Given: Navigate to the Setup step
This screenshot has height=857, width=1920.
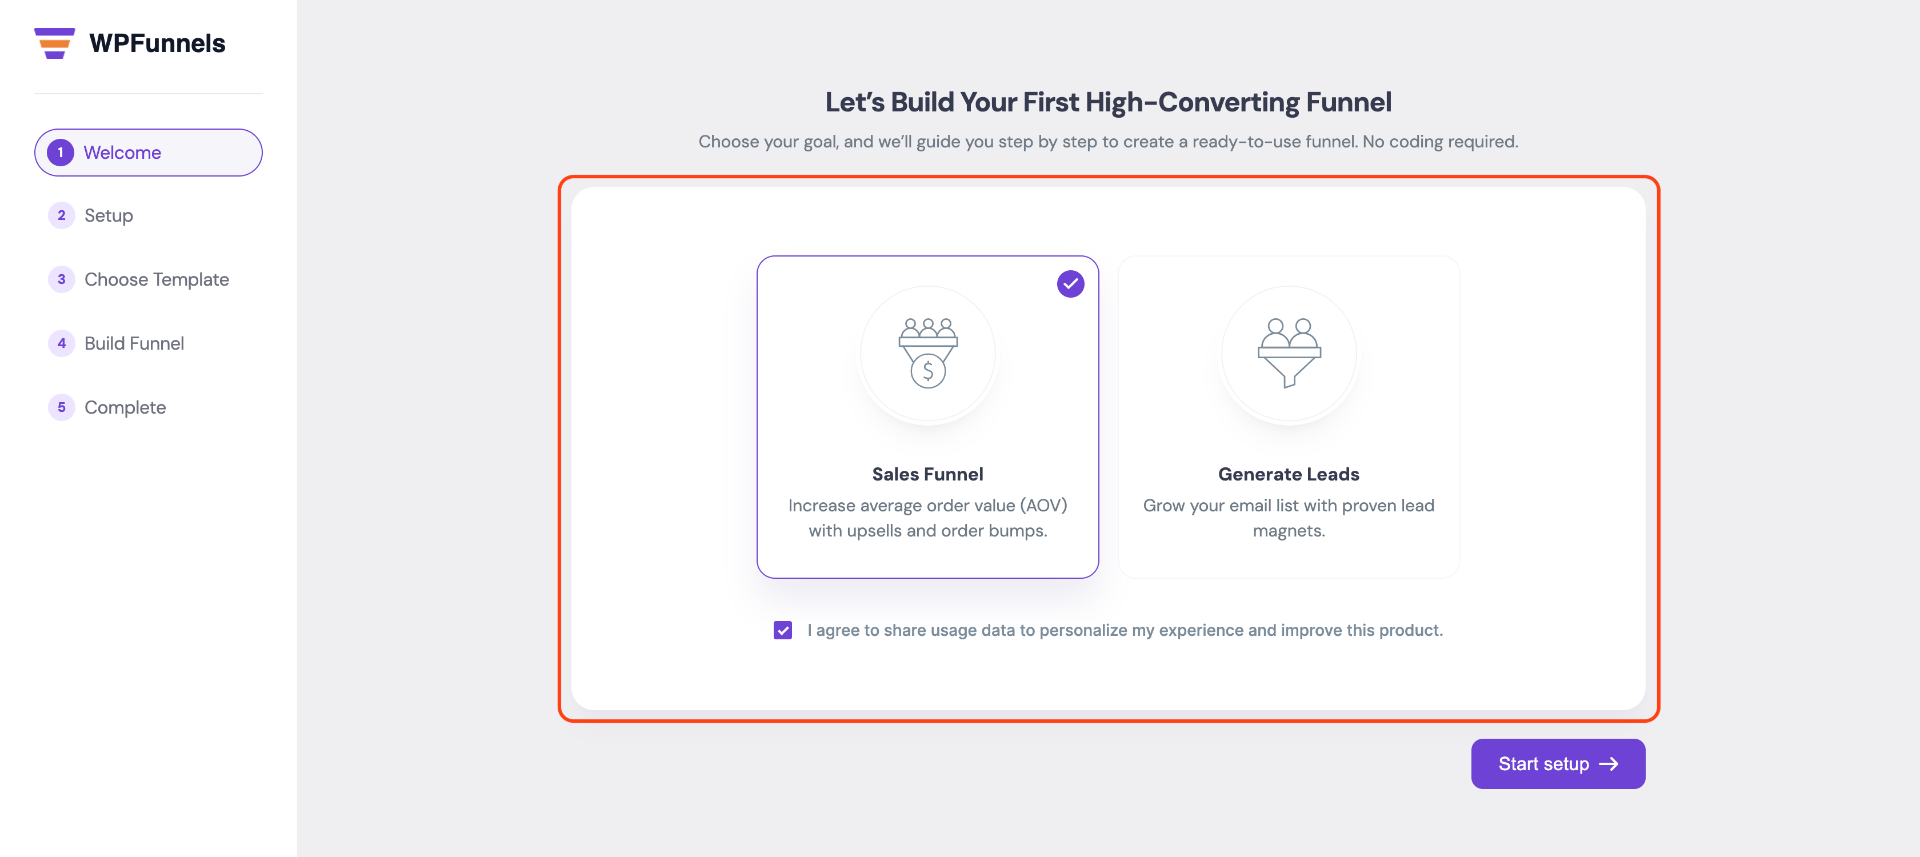Looking at the screenshot, I should point(108,215).
